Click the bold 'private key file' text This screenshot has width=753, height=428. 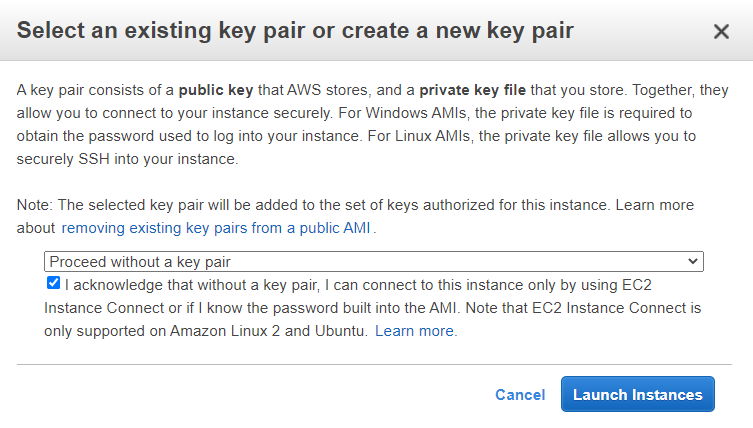(x=473, y=90)
